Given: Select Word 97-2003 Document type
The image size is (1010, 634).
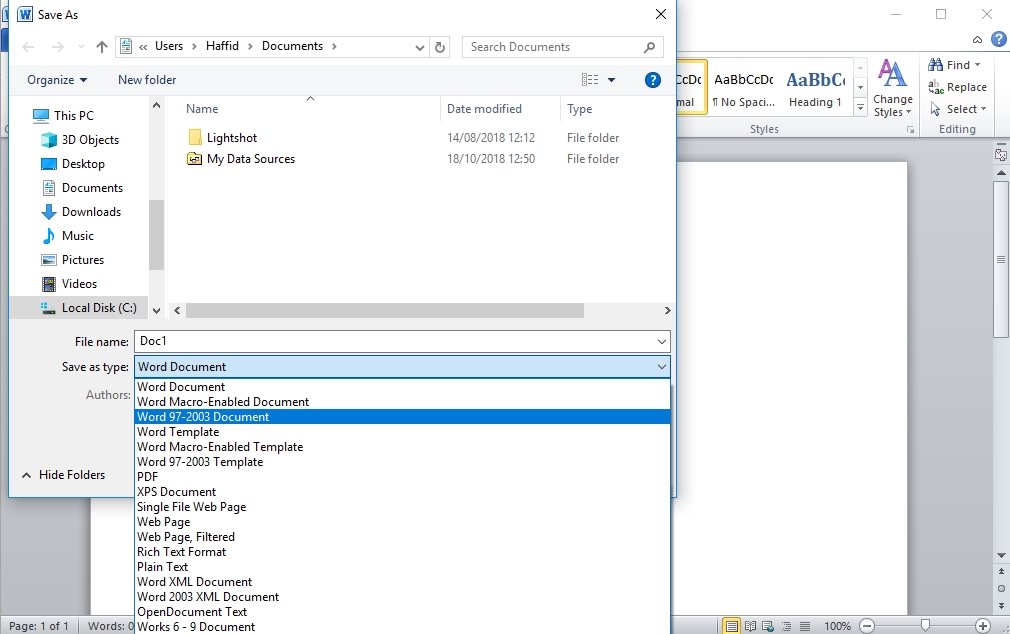Looking at the screenshot, I should [403, 417].
